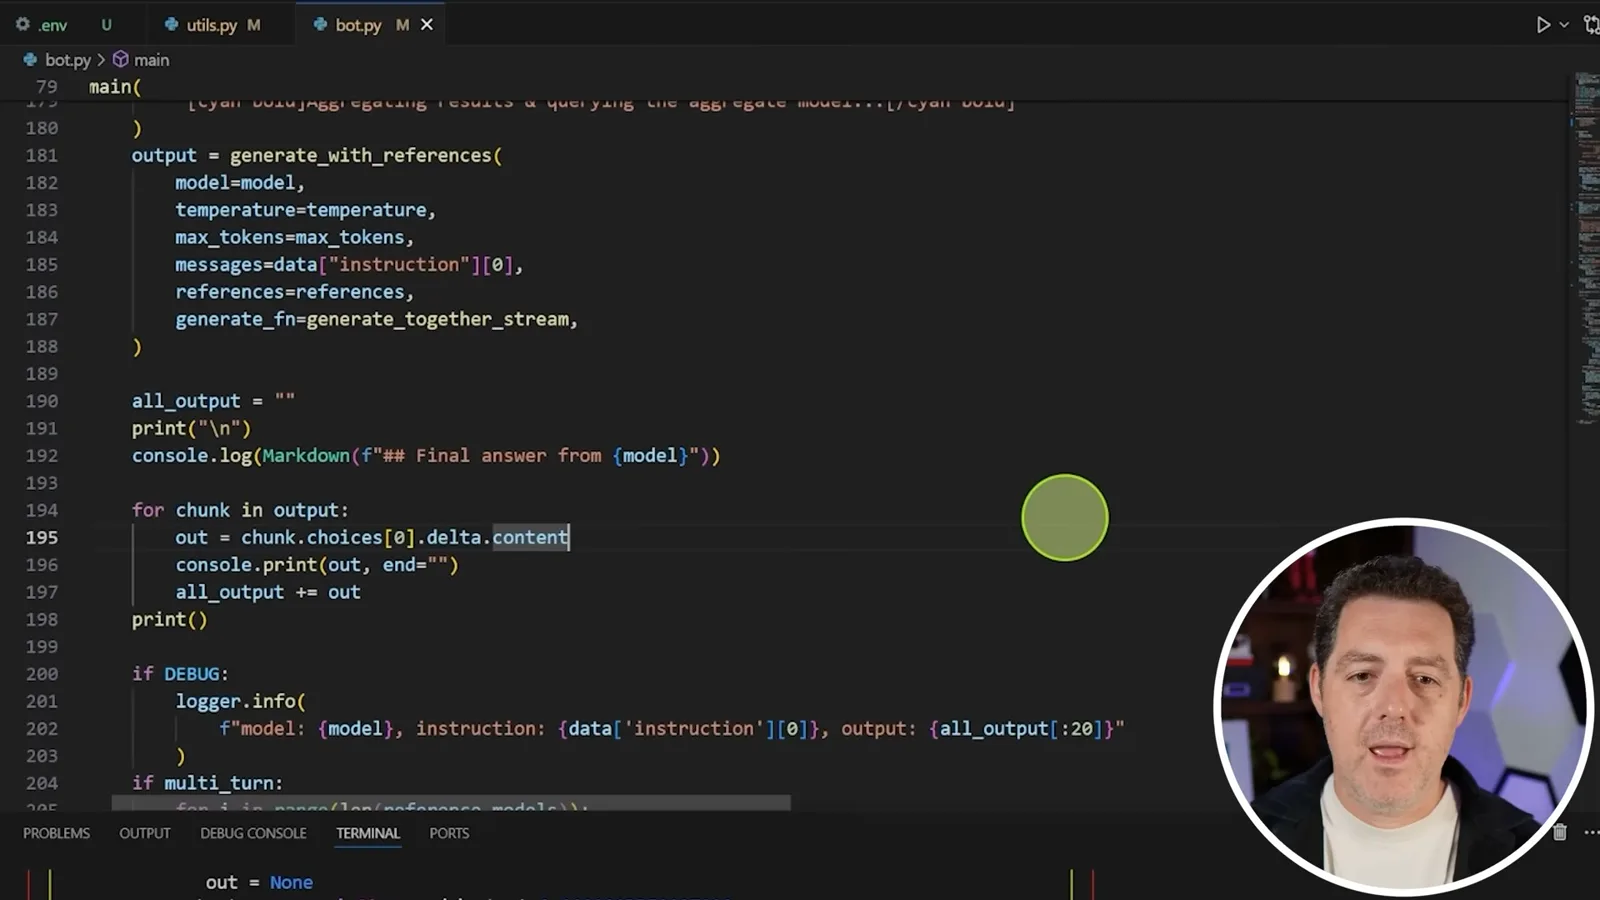Click the gear icon on .env tab
Image resolution: width=1600 pixels, height=900 pixels.
point(23,24)
